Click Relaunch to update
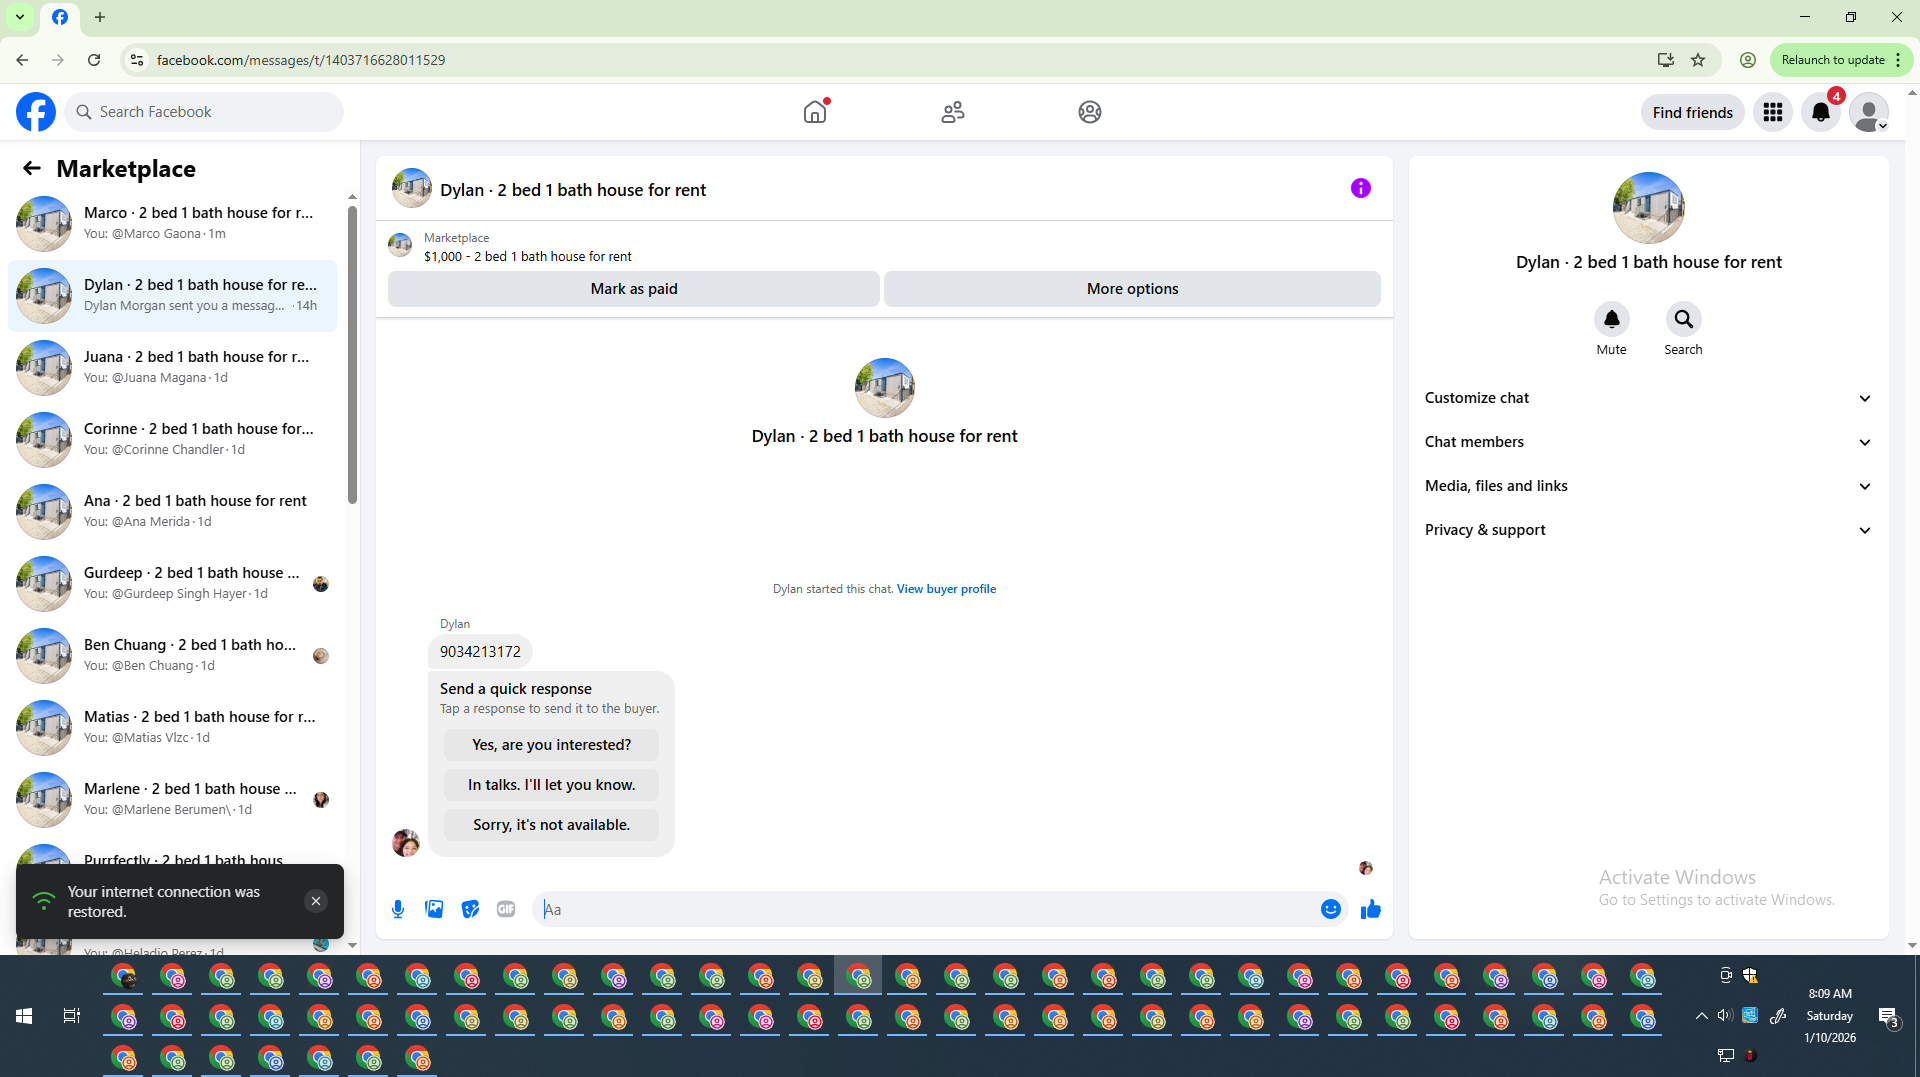Viewport: 1920px width, 1077px height. (x=1832, y=60)
